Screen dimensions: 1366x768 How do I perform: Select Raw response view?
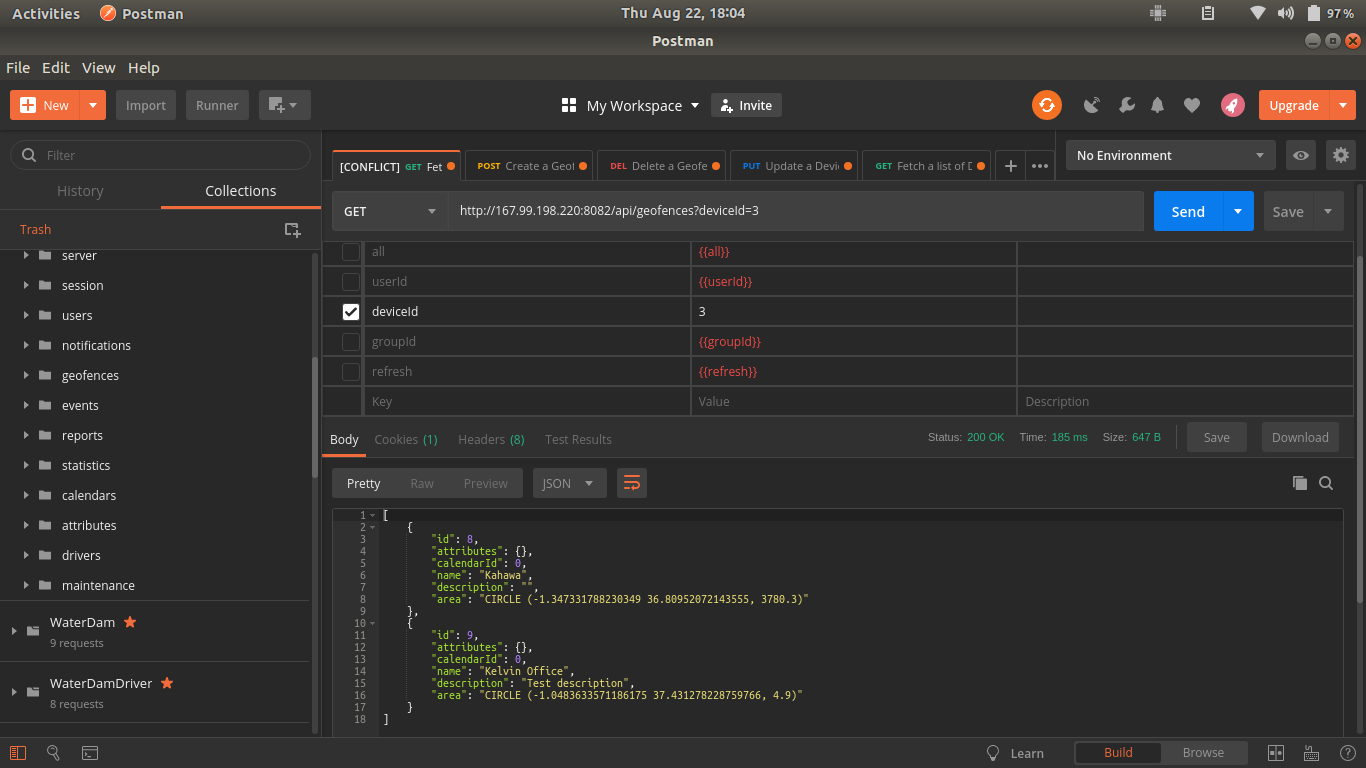click(x=422, y=483)
